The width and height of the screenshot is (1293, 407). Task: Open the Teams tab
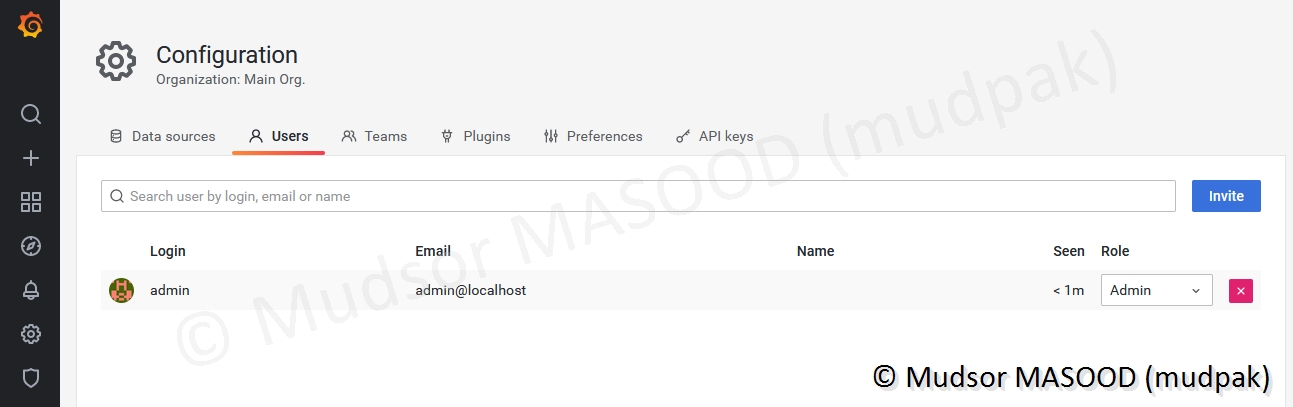coord(375,136)
